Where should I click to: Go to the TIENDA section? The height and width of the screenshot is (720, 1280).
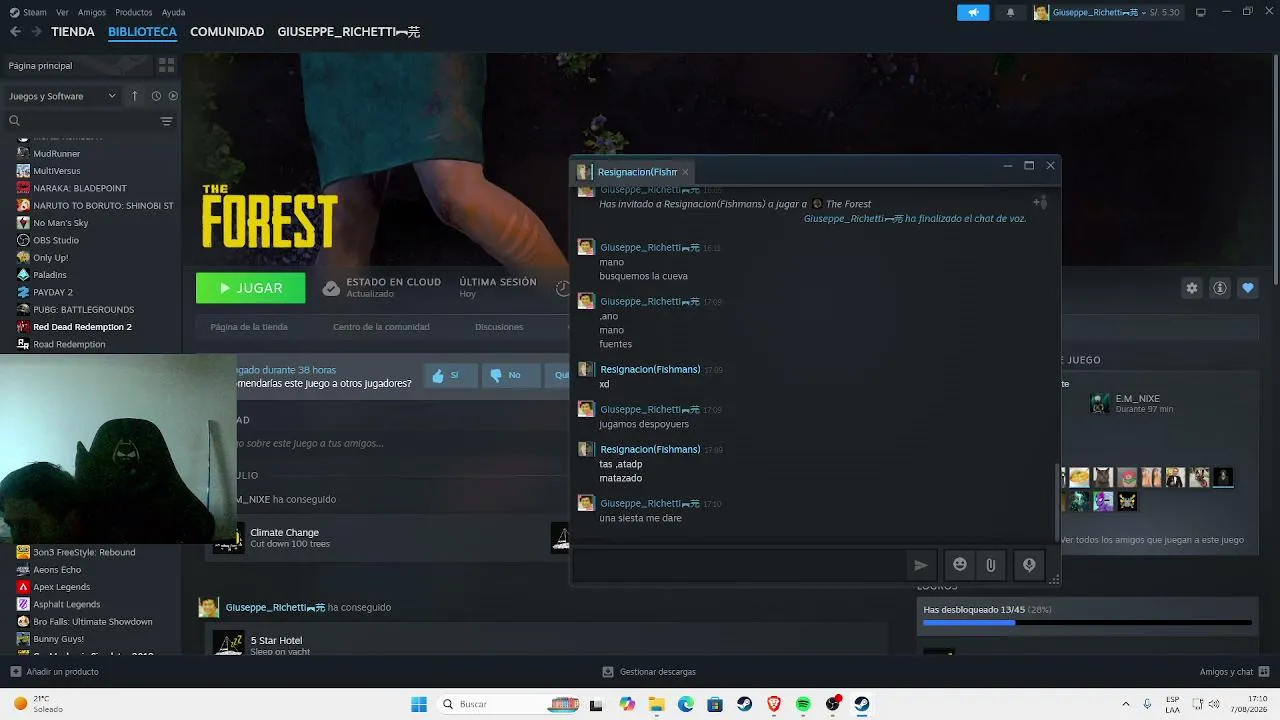[73, 32]
